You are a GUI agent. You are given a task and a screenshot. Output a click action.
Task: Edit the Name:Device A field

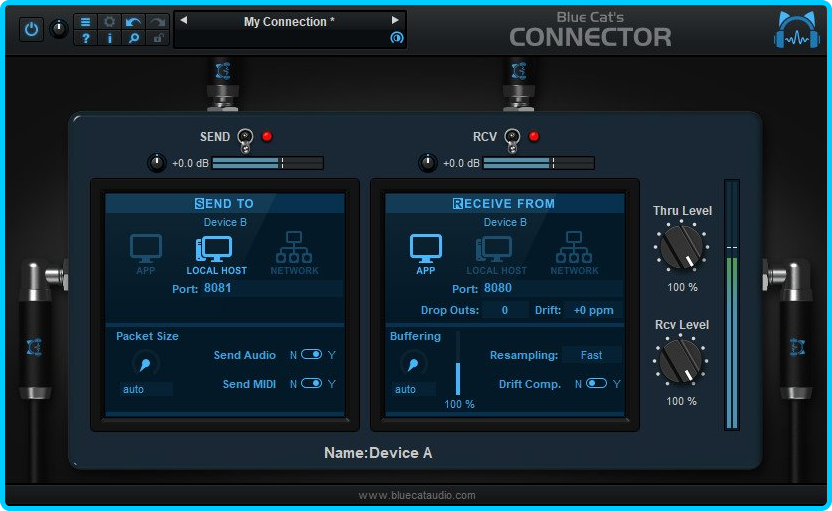[378, 453]
